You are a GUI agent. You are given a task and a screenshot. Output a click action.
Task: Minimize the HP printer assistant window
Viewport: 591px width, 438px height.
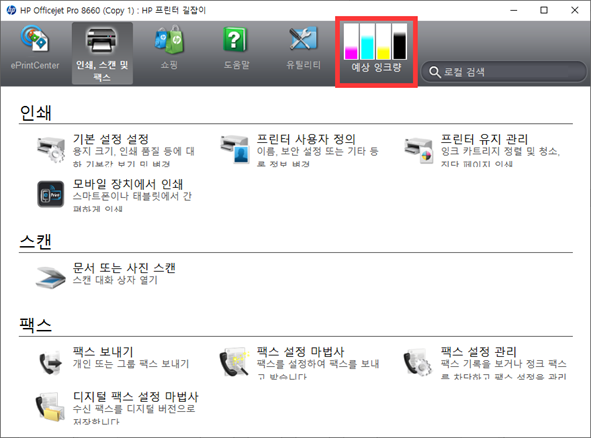coord(514,10)
